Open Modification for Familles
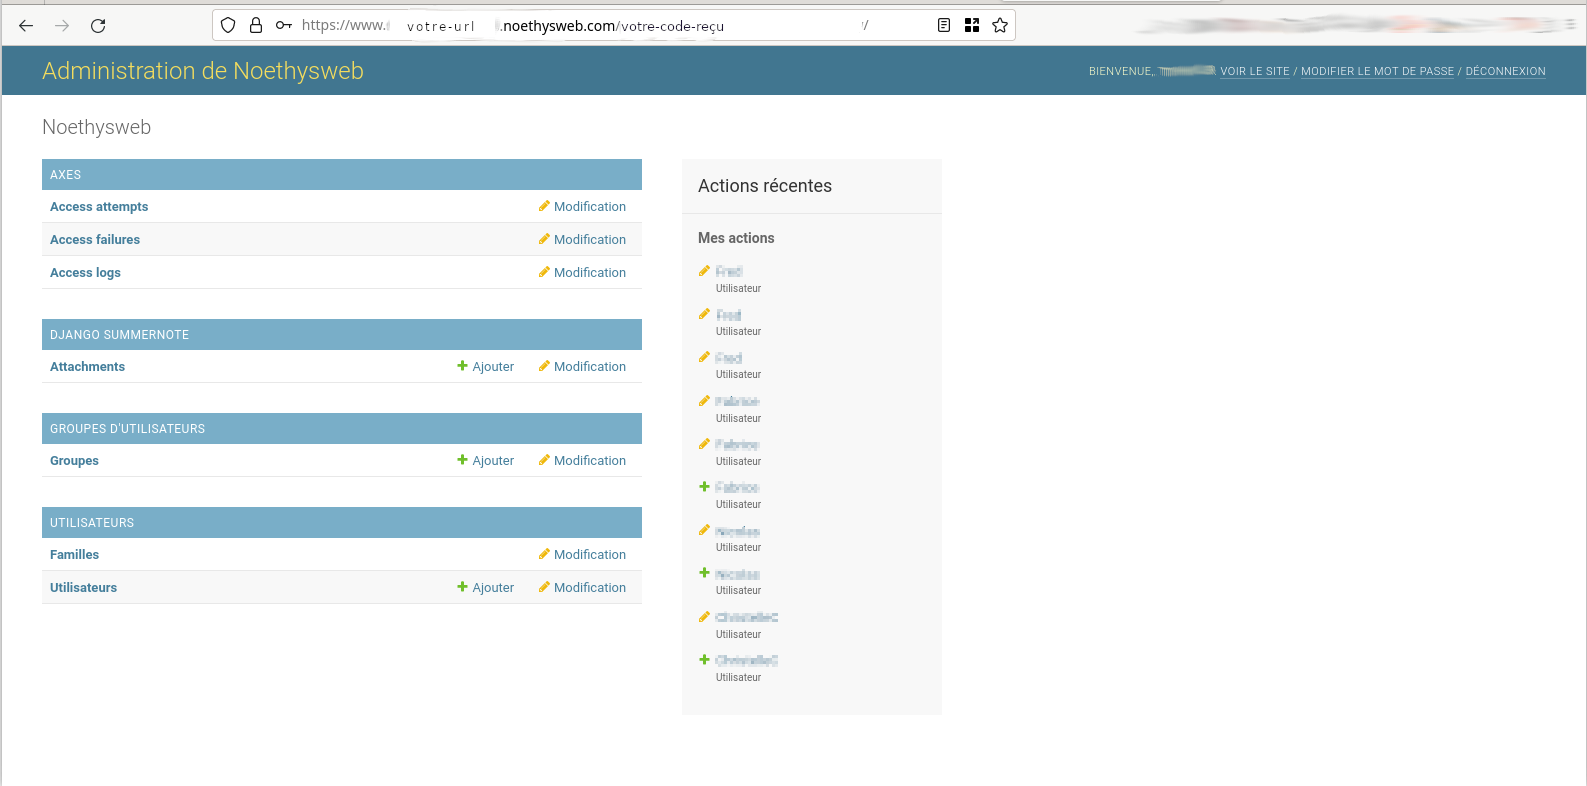The width and height of the screenshot is (1587, 786). [x=582, y=555]
